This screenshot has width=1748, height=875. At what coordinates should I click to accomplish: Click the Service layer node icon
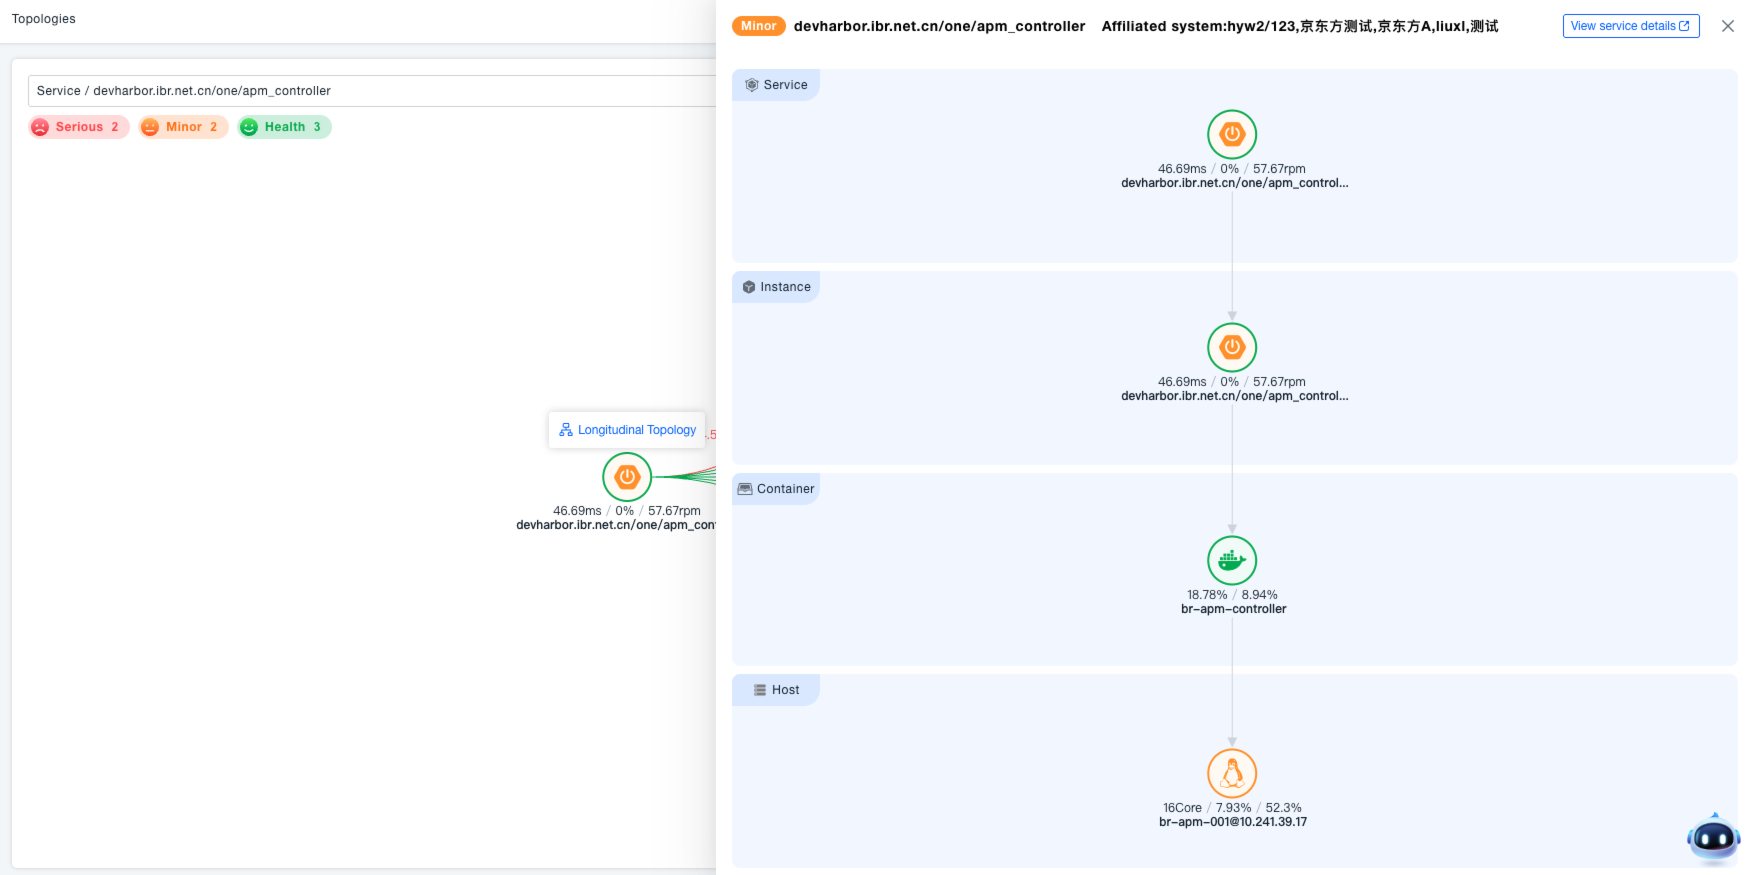1232,134
